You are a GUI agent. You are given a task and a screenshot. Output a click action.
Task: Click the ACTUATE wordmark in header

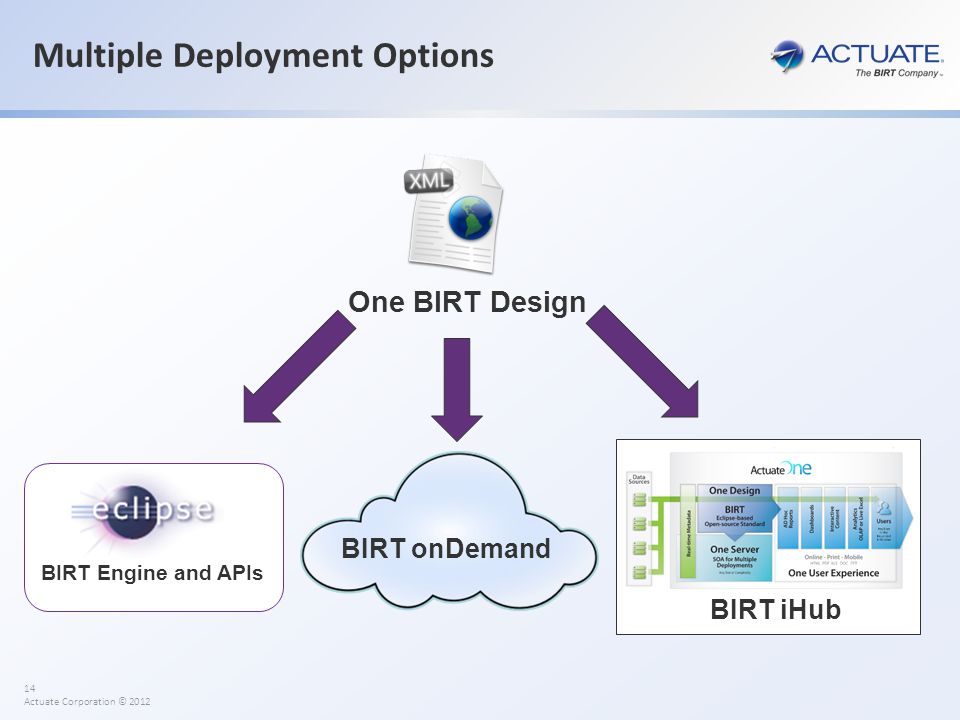[x=877, y=54]
